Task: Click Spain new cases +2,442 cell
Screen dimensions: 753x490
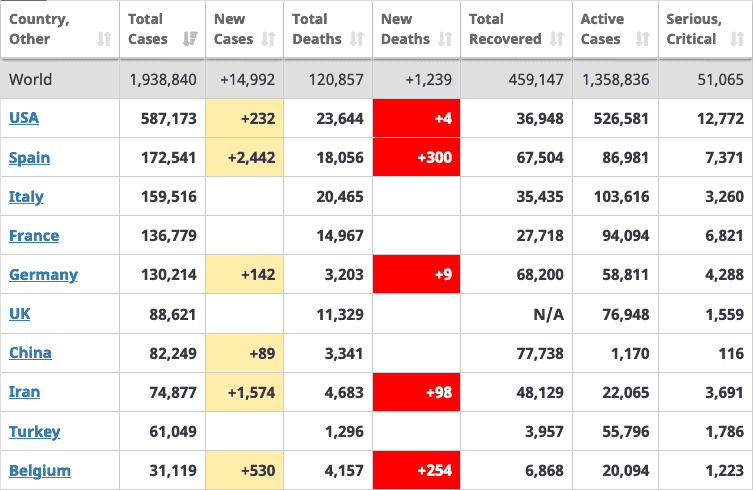Action: coord(245,158)
